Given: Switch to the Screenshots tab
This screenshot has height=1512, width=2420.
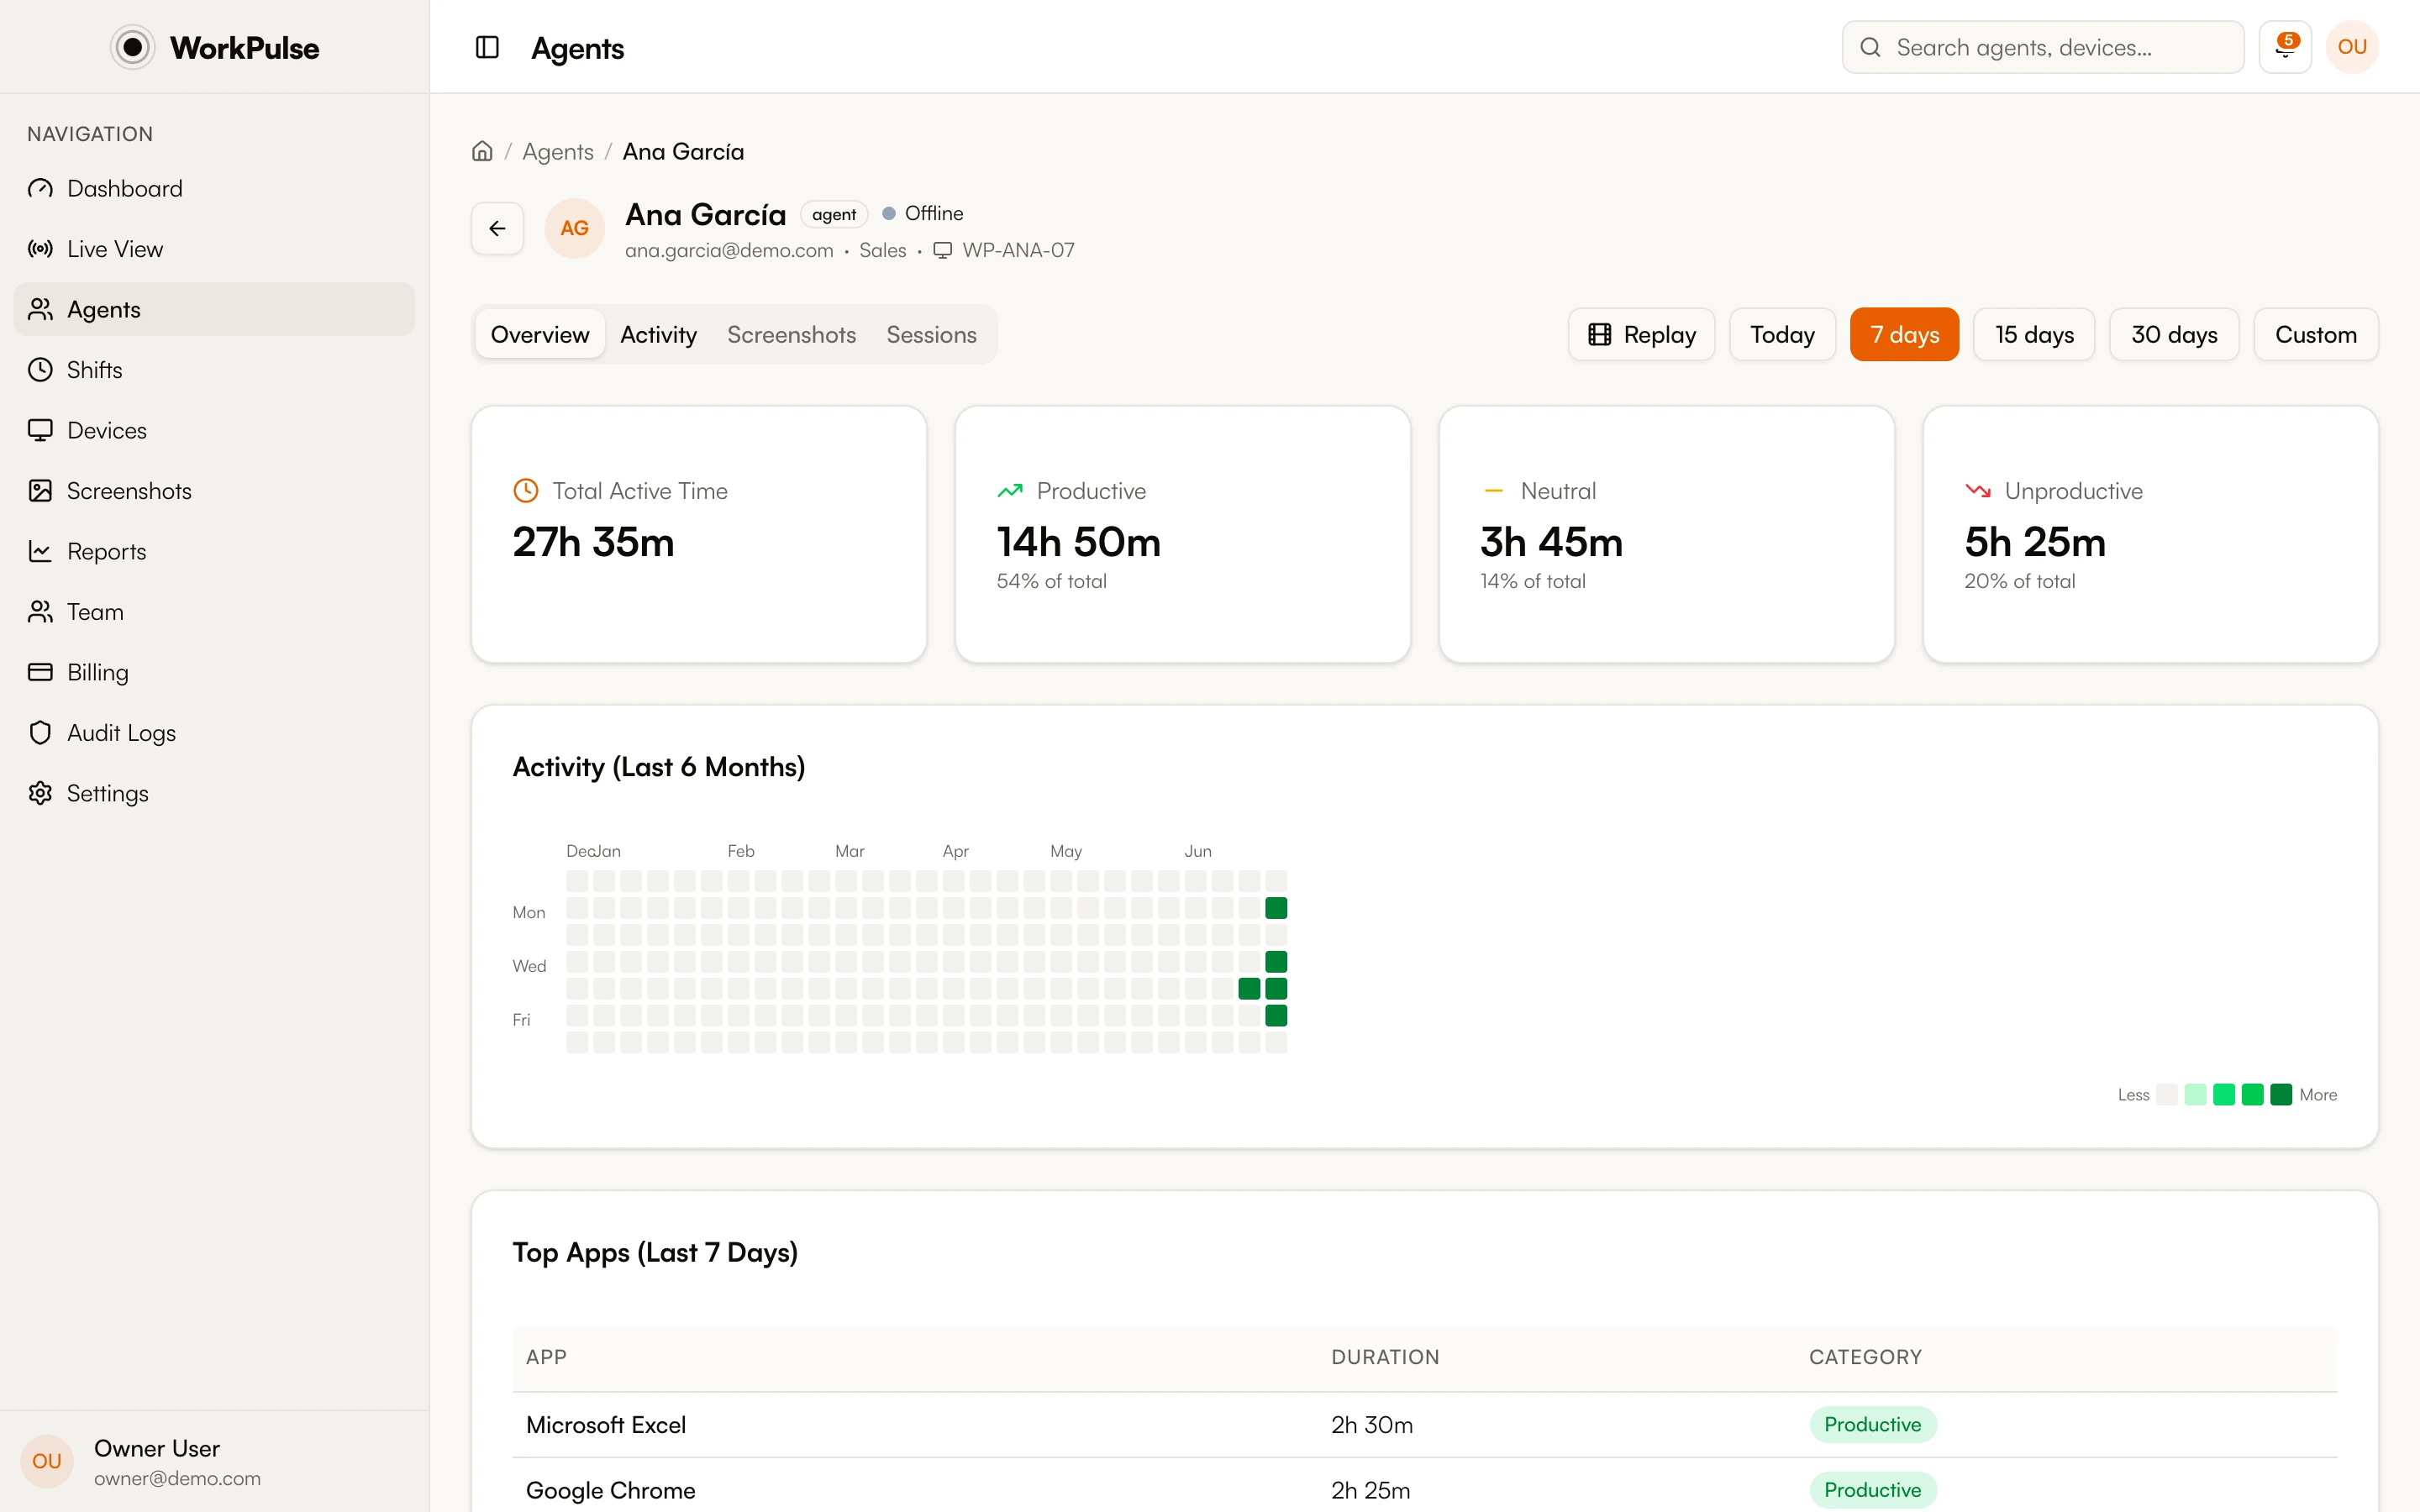Looking at the screenshot, I should (x=791, y=335).
